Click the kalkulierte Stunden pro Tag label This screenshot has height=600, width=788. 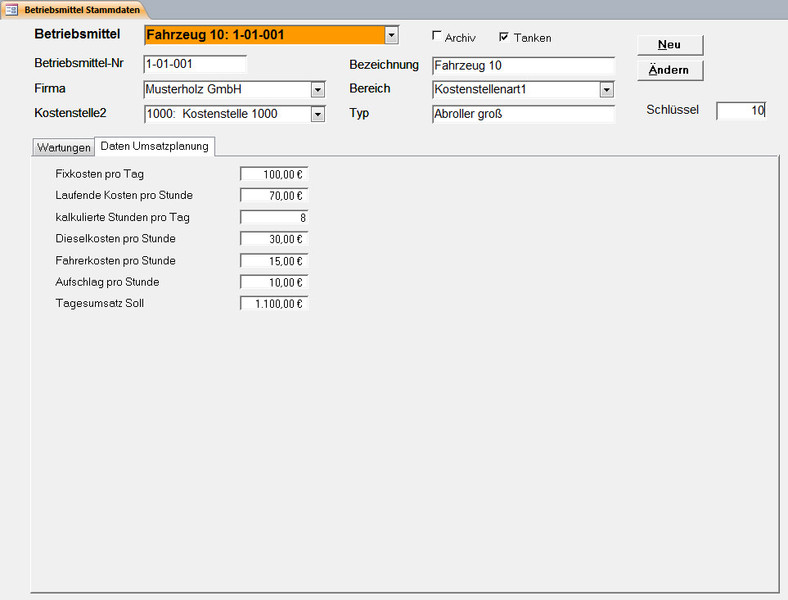click(123, 217)
